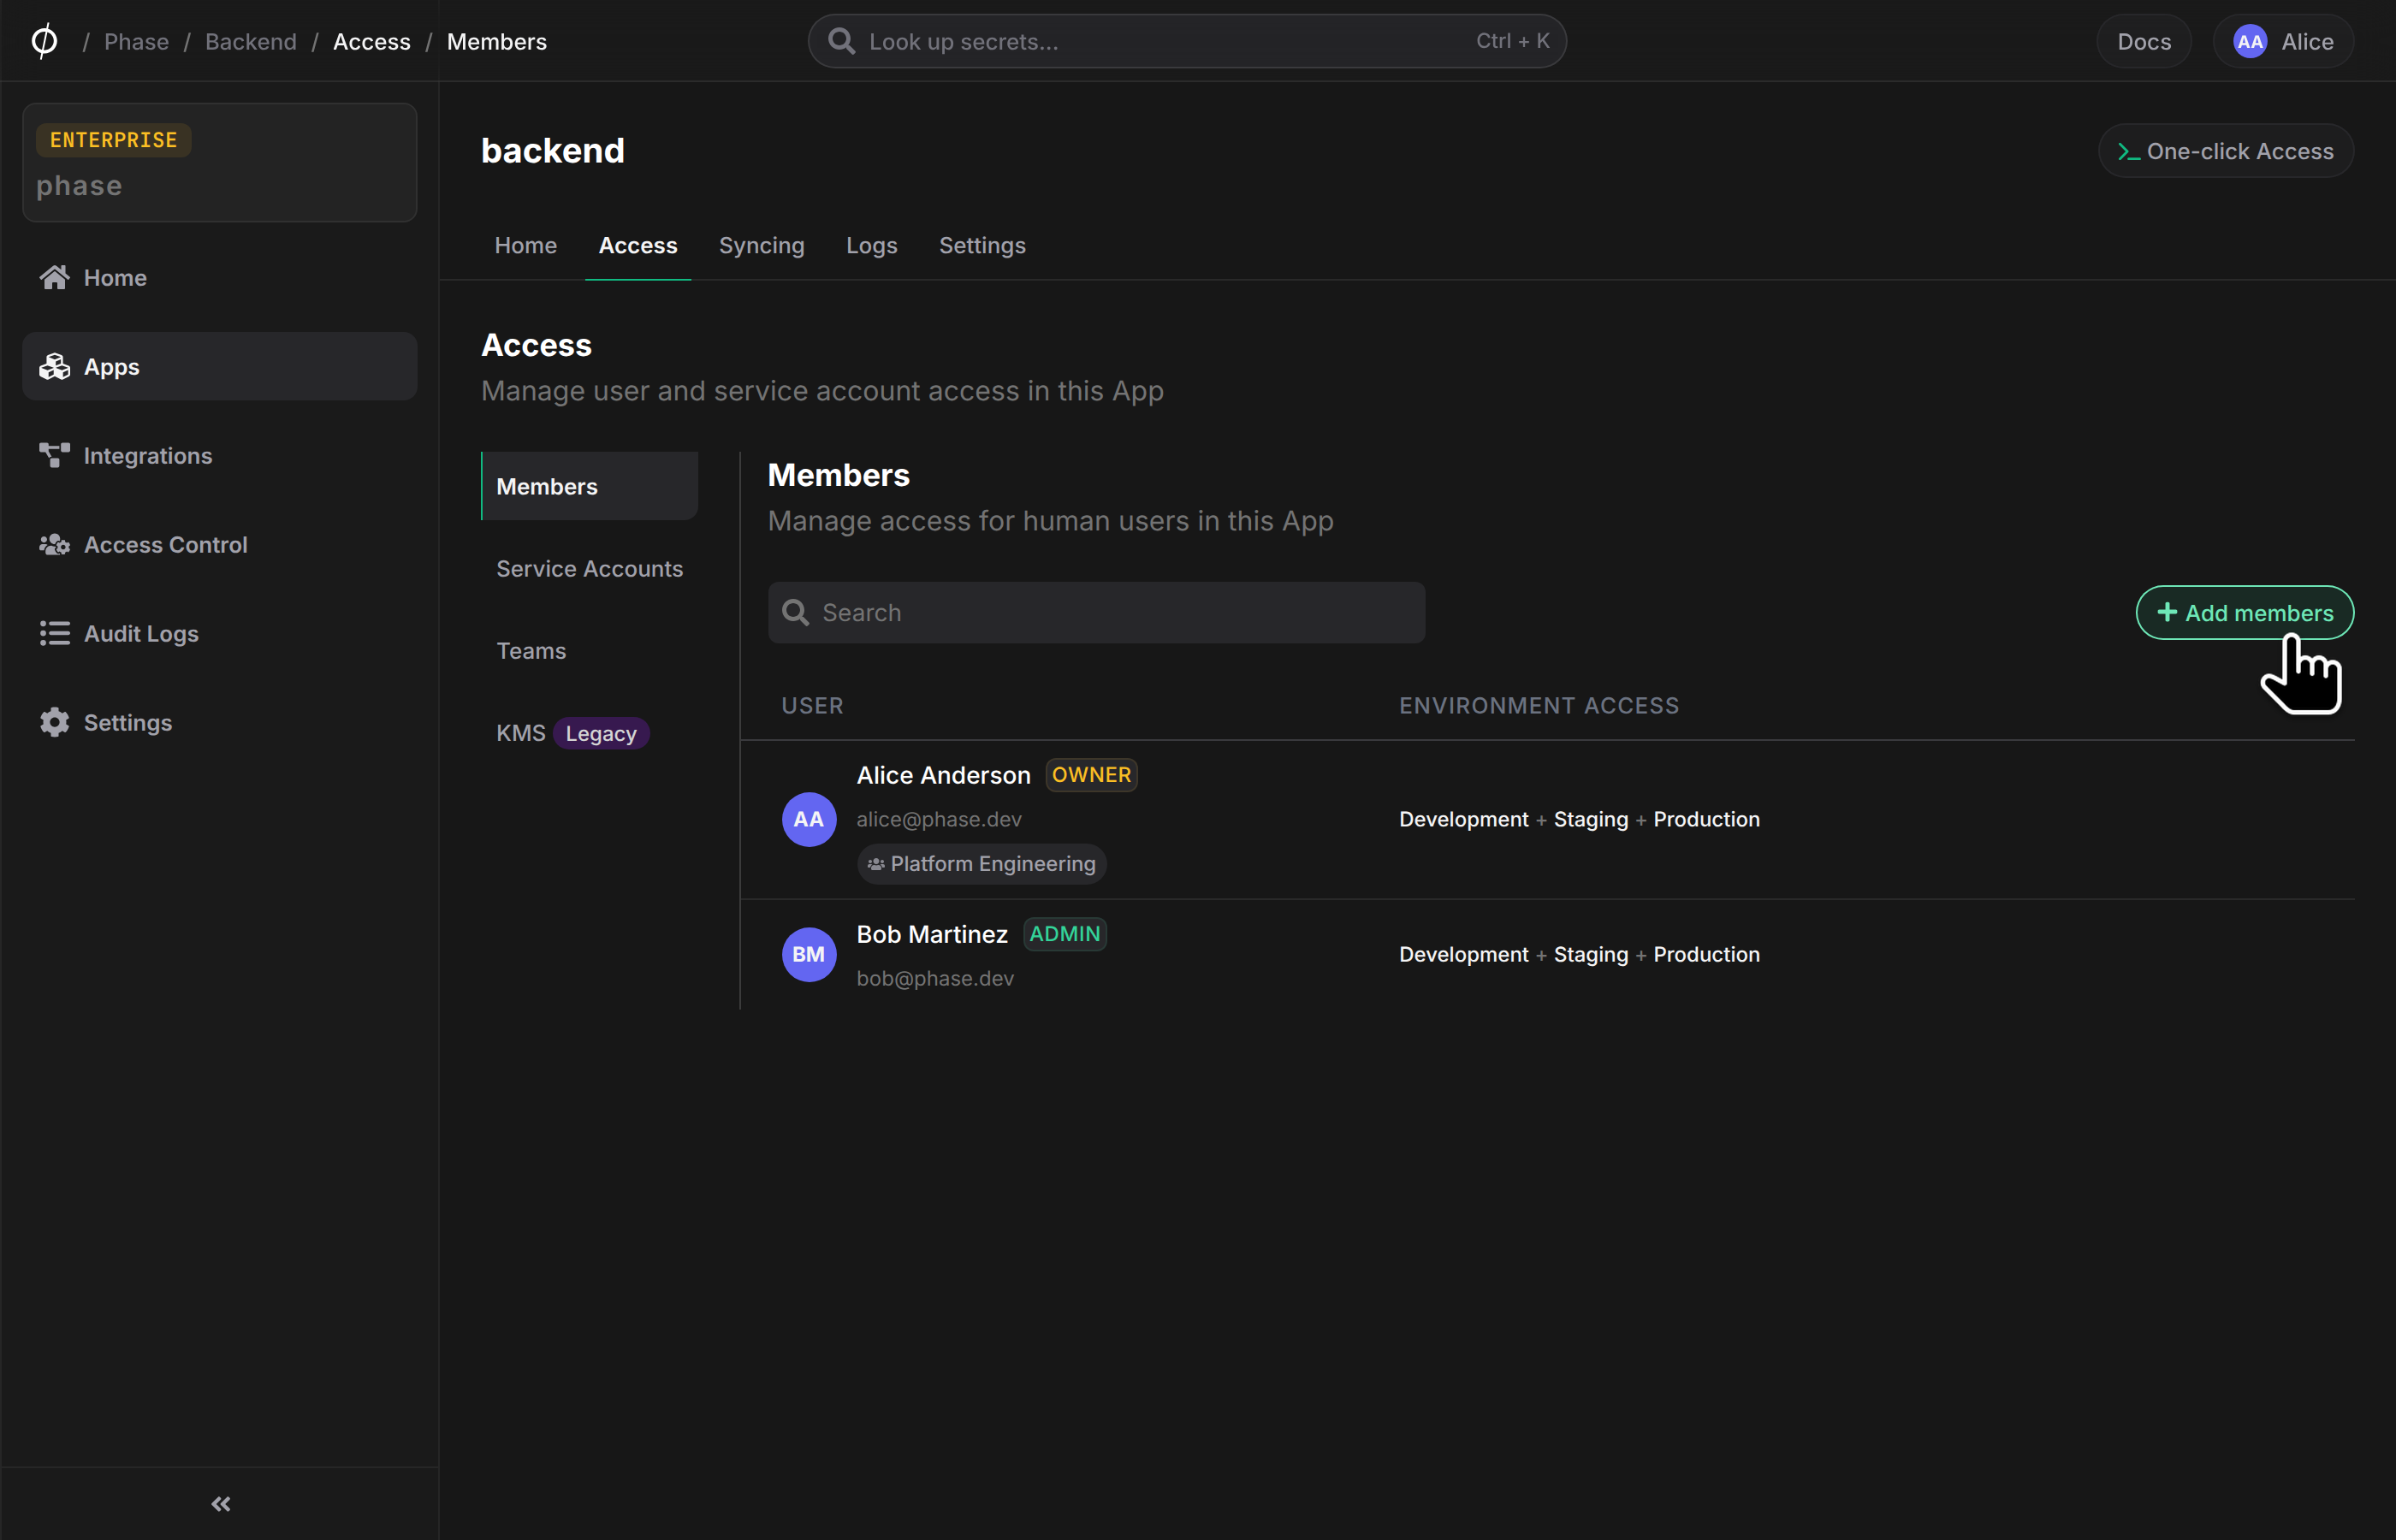Click Bob Martinez's BM avatar
Screen dimensions: 2396x1540
[808, 954]
